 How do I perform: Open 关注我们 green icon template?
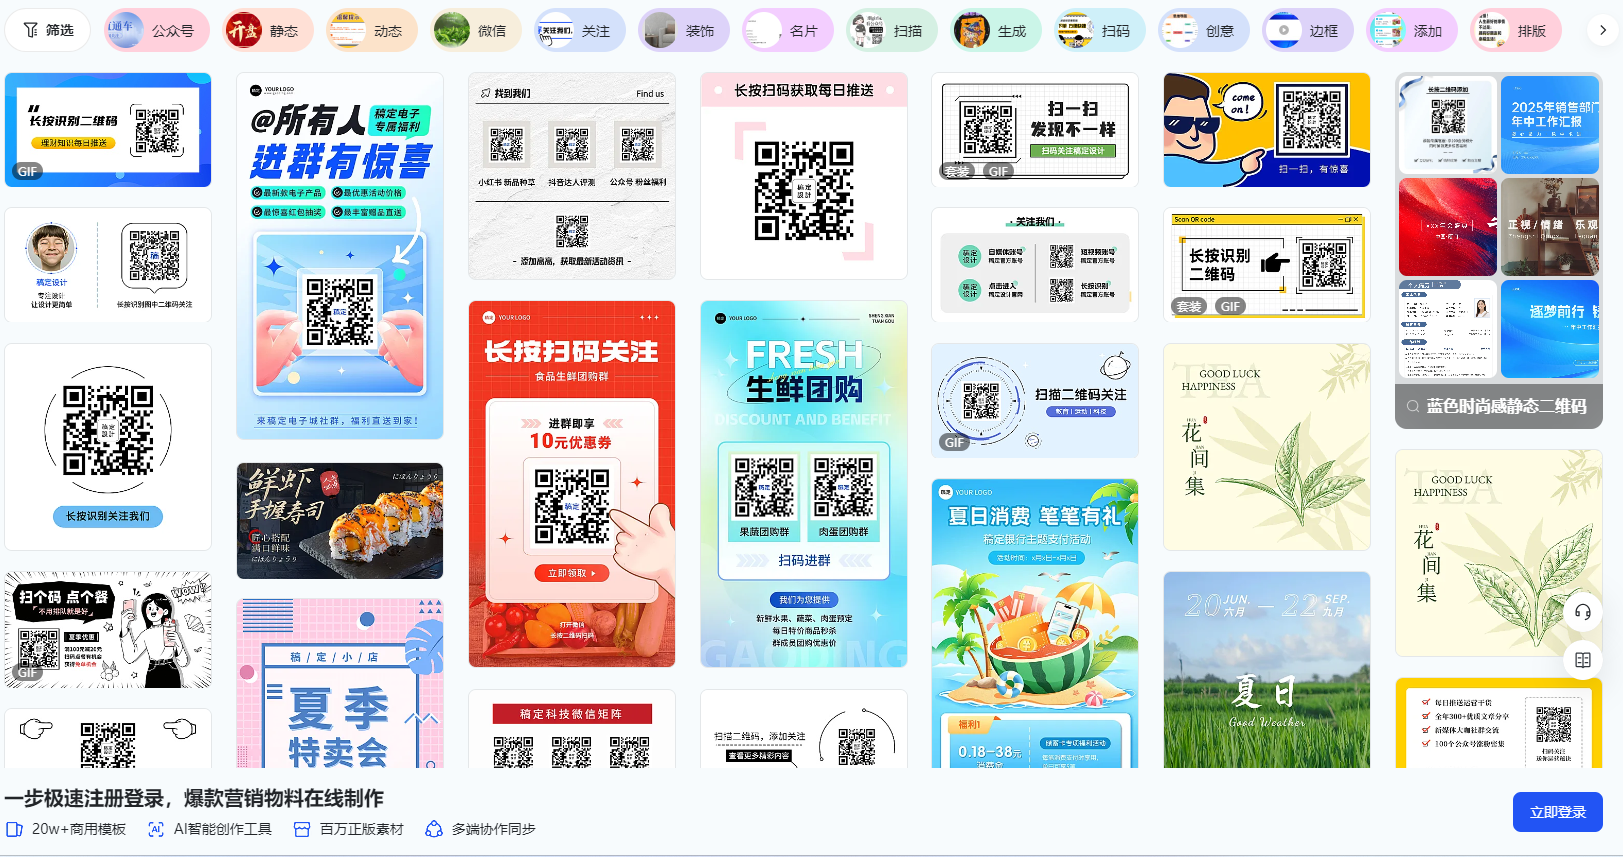1035,265
